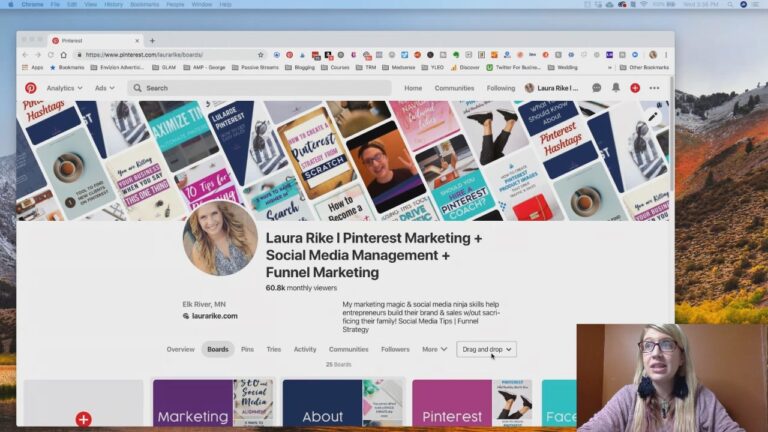This screenshot has width=768, height=432.
Task: Click the macOS Spotlight search icon
Action: coord(730,4)
